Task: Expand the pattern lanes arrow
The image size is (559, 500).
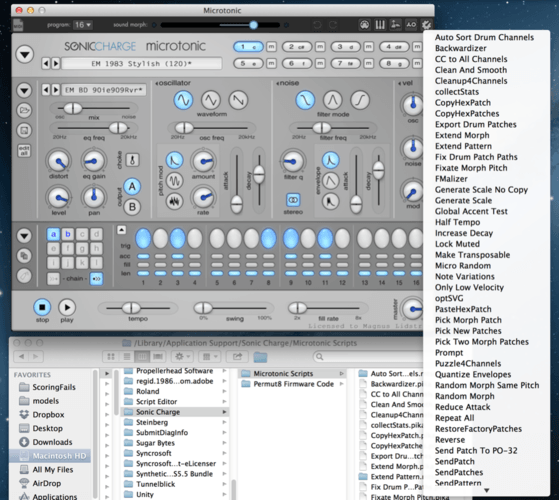Action: pos(121,230)
